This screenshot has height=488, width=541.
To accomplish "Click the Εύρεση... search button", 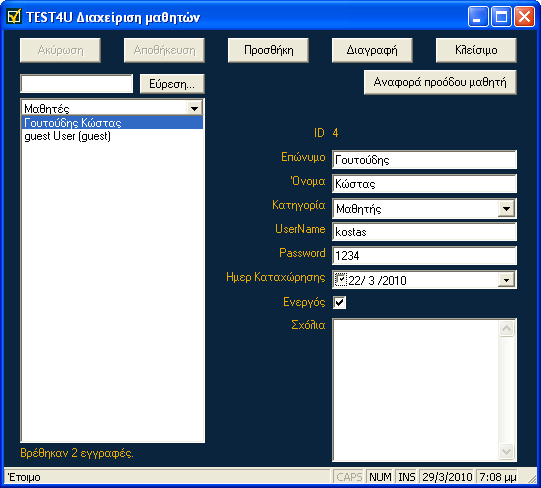I will coord(172,84).
